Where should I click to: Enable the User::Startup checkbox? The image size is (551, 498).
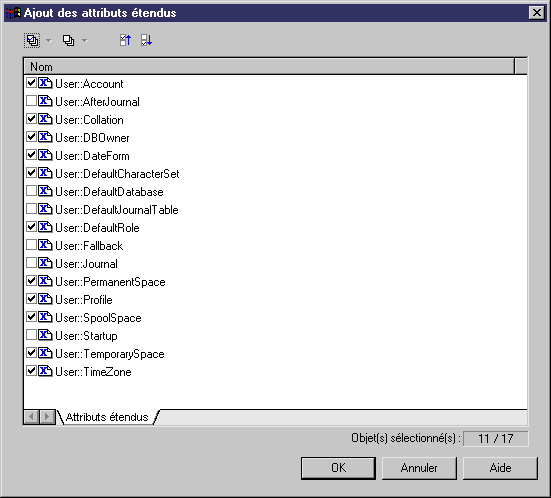(31, 335)
